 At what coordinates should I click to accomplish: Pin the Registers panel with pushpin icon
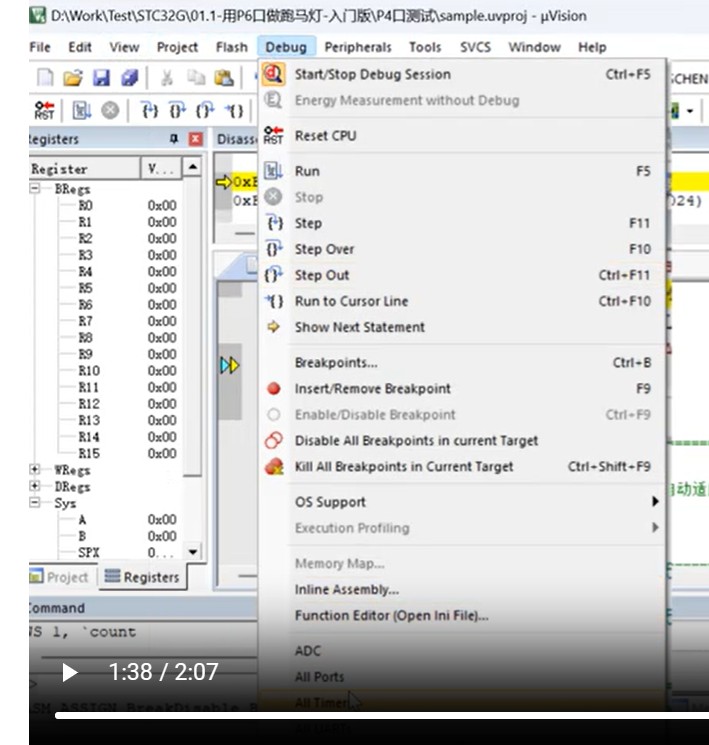pos(174,139)
